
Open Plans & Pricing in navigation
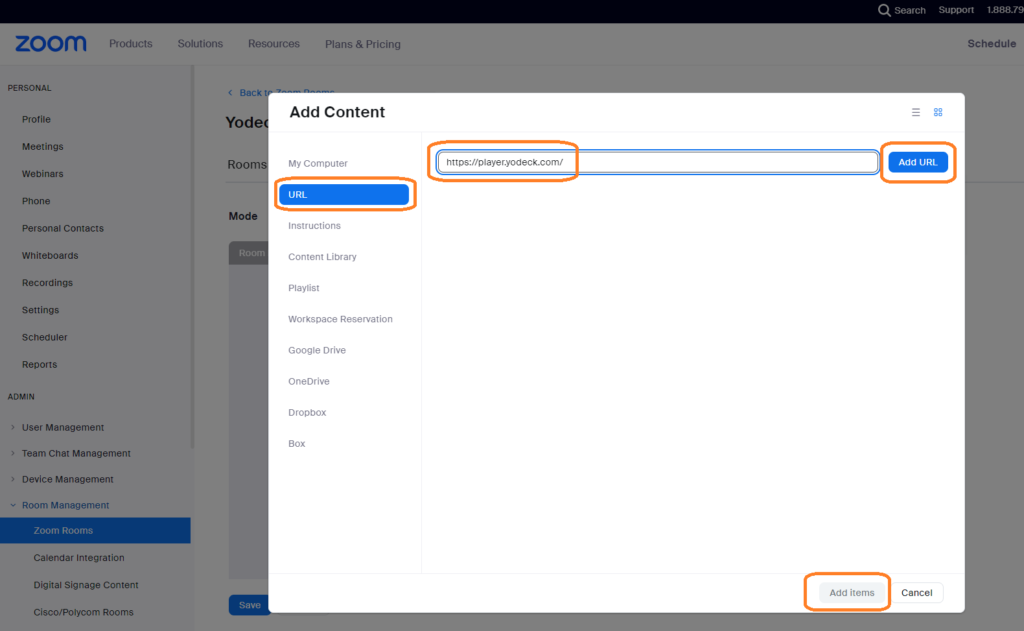click(x=362, y=44)
